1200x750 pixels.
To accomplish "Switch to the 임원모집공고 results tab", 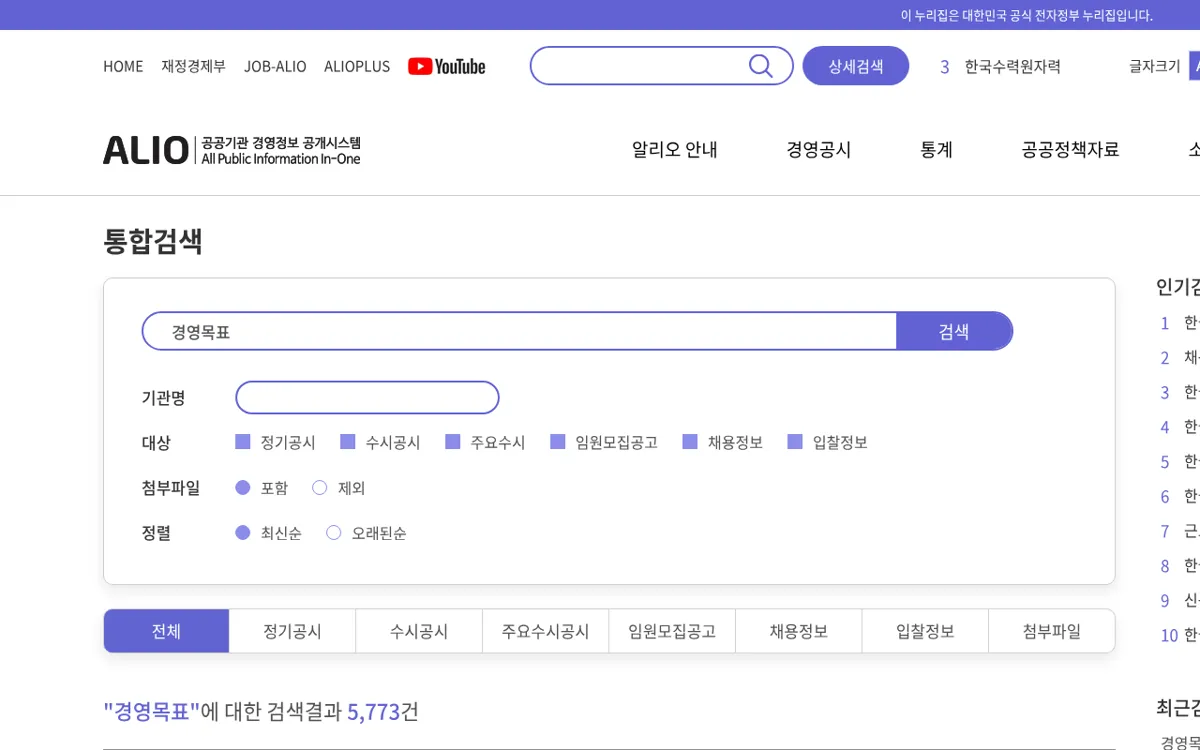I will pos(672,631).
